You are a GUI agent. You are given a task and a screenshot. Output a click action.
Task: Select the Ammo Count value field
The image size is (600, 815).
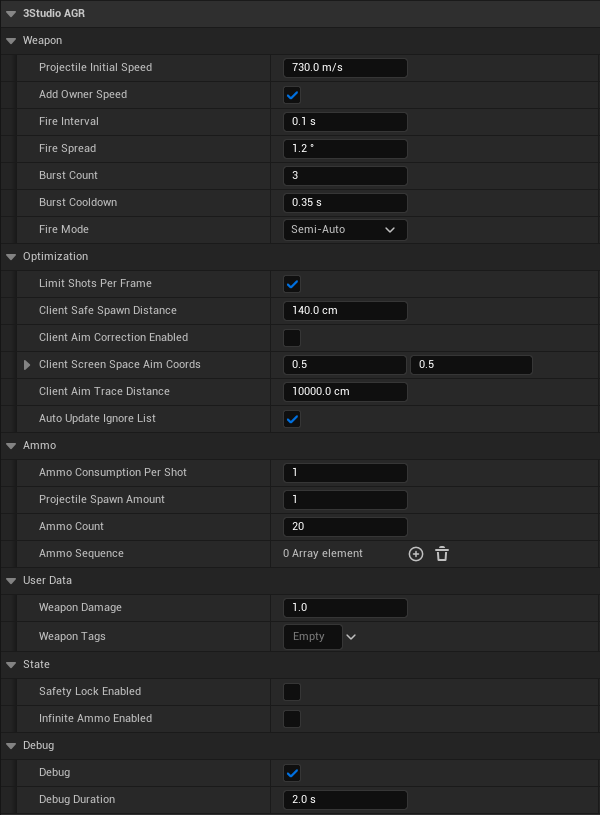(345, 526)
